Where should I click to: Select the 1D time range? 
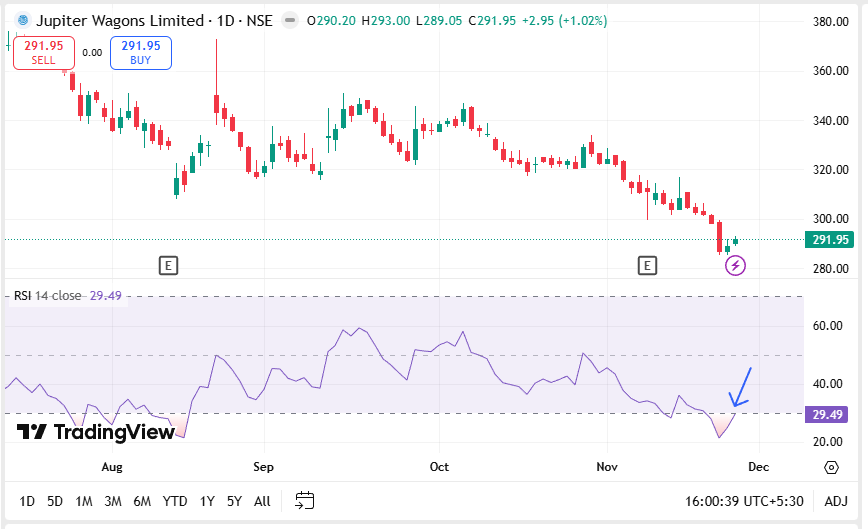click(27, 501)
